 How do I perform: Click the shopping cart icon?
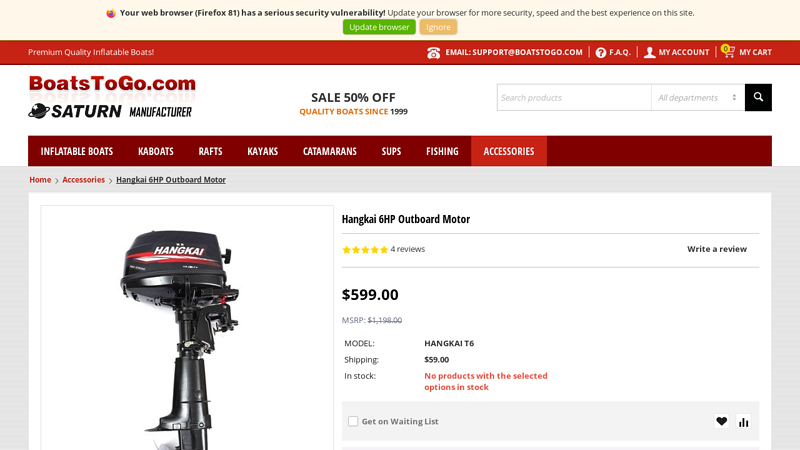pos(729,52)
